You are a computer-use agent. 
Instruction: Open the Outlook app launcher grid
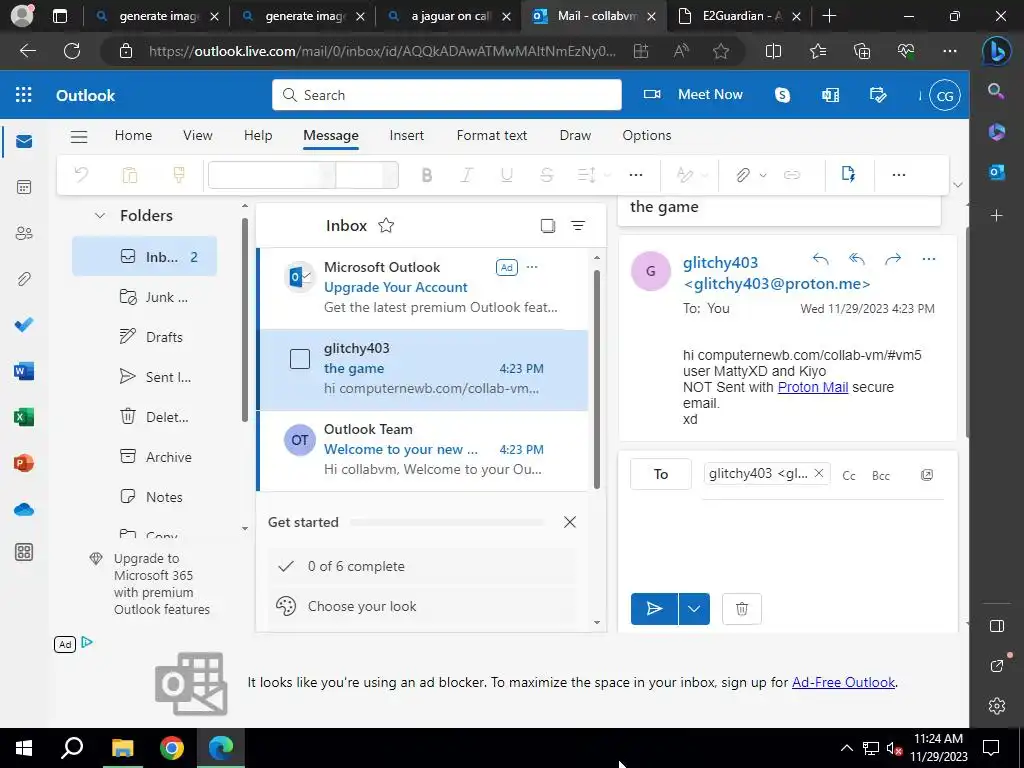(x=24, y=95)
